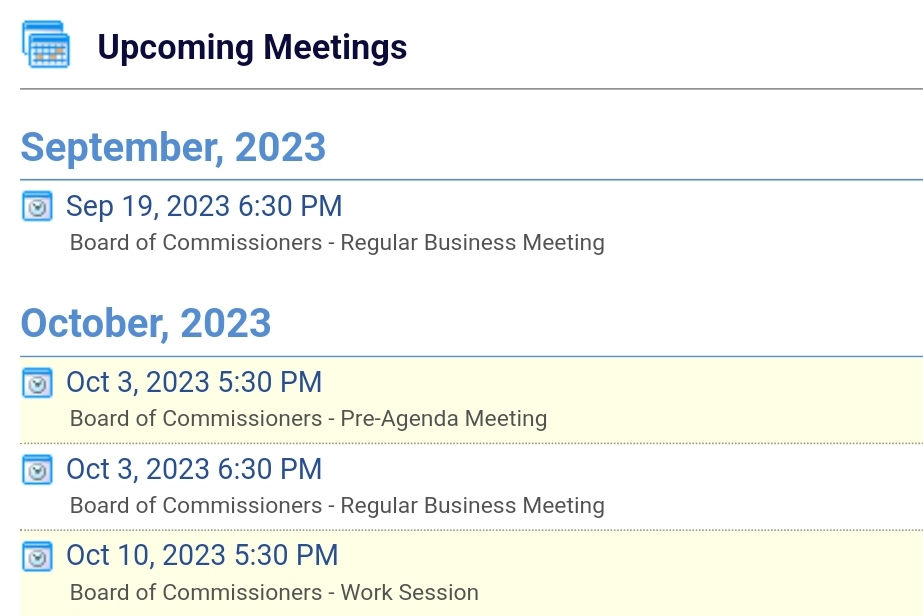Image resolution: width=923 pixels, height=616 pixels.
Task: Click the icon next to Oct 3 5:30 PM
Action: point(37,382)
